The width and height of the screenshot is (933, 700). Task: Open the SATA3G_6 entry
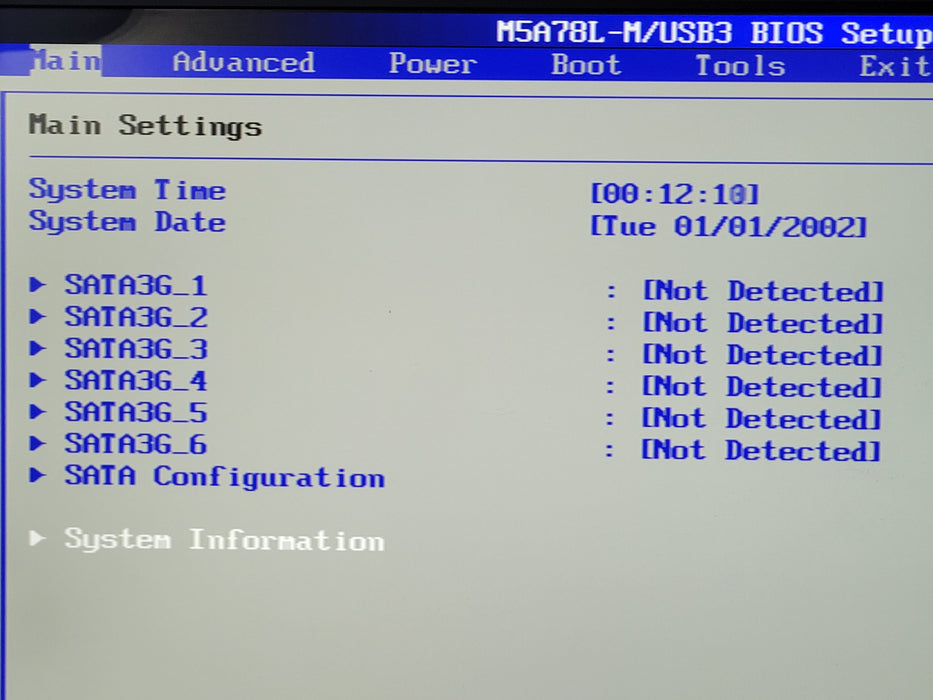(x=136, y=444)
